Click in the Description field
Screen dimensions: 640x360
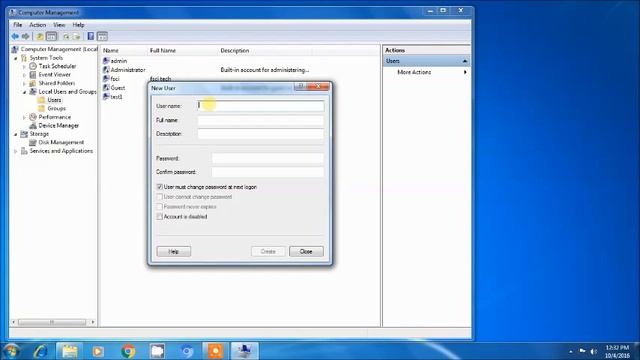[261, 134]
